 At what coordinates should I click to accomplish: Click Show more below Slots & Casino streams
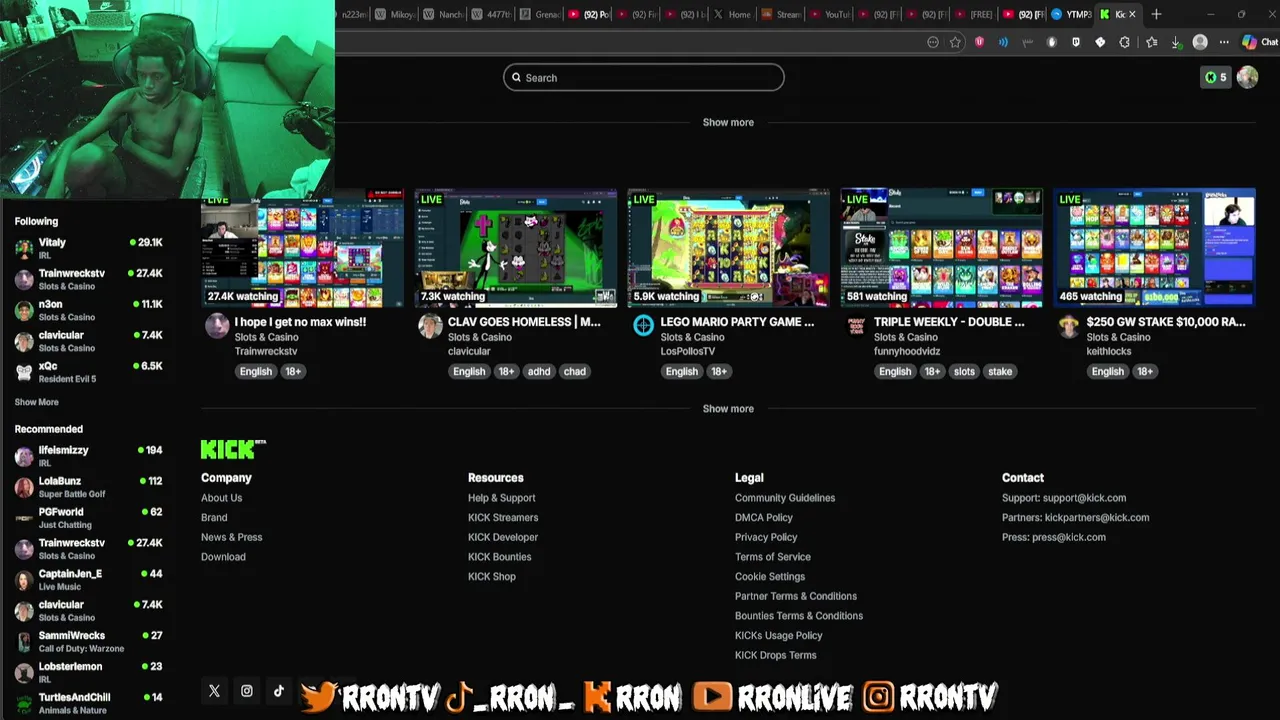coord(728,408)
